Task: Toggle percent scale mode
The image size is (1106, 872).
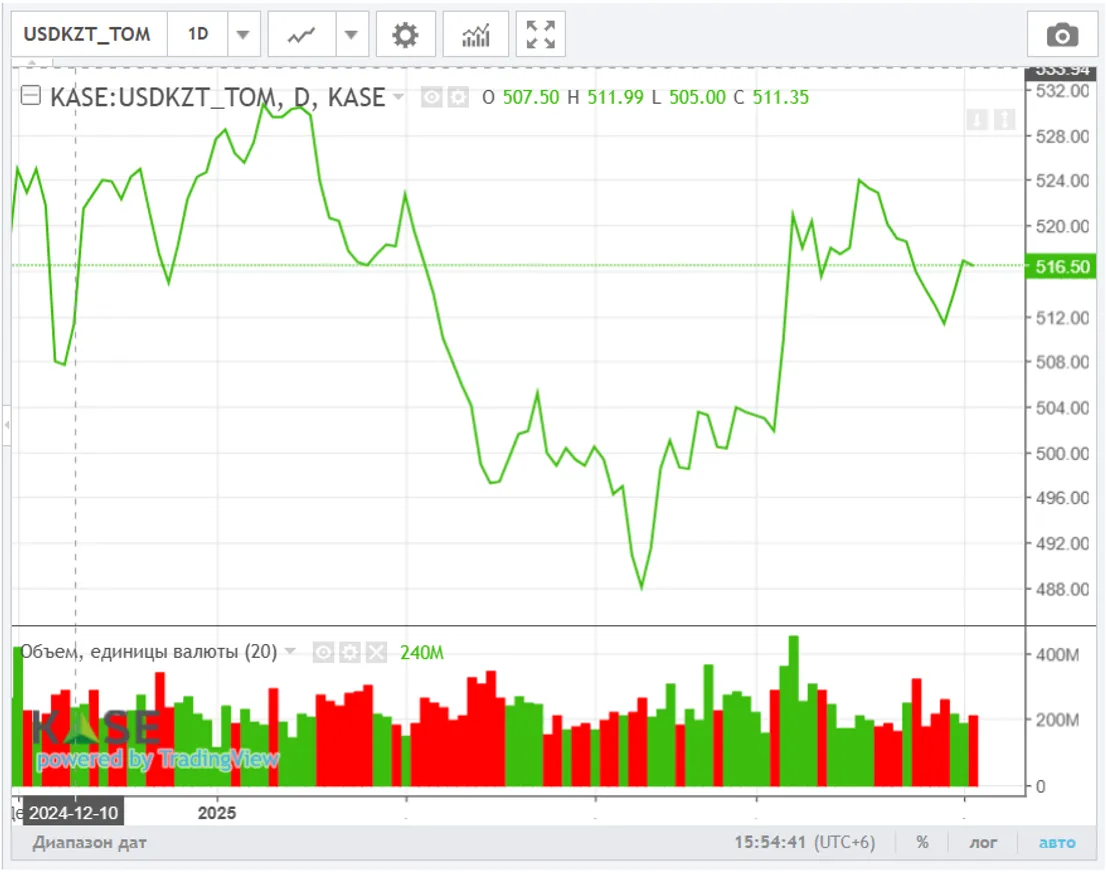Action: pyautogui.click(x=922, y=842)
